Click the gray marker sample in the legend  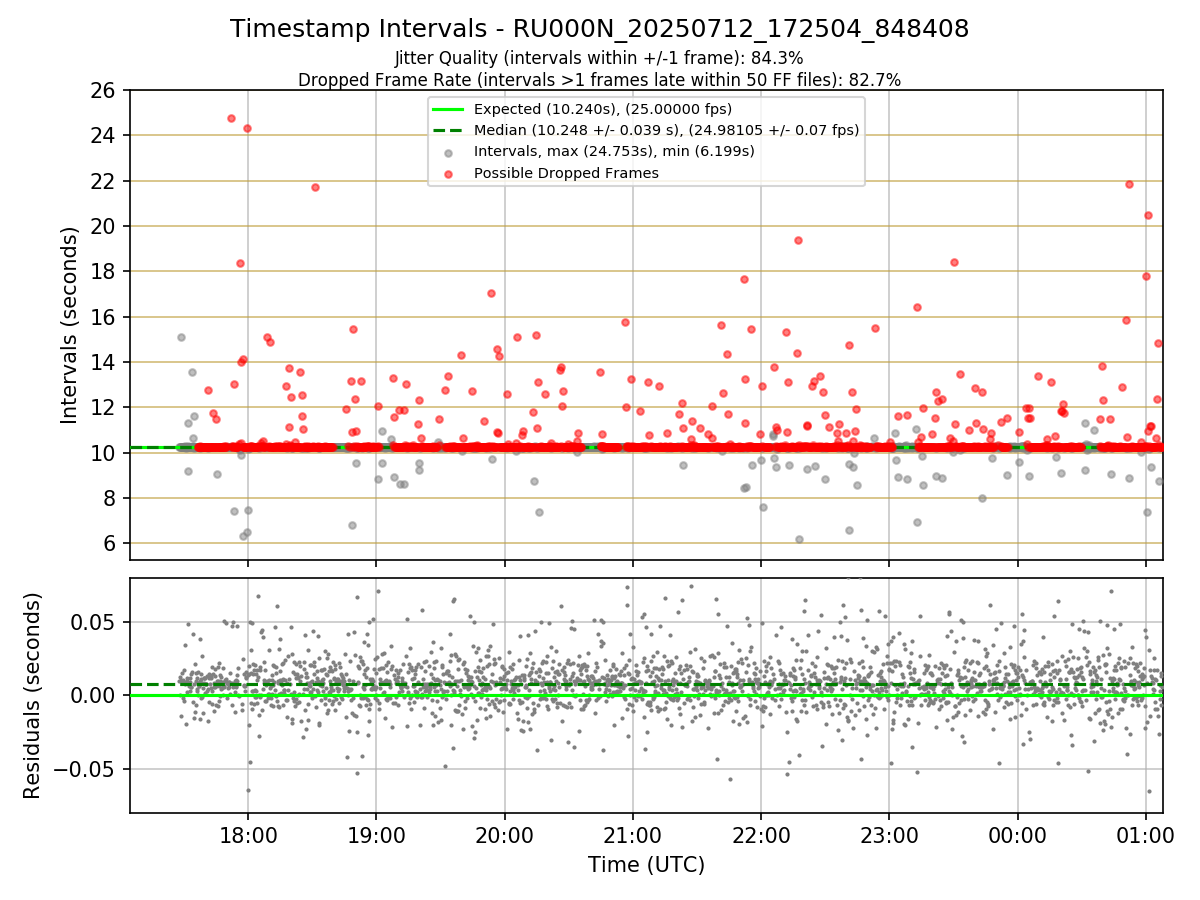(448, 152)
